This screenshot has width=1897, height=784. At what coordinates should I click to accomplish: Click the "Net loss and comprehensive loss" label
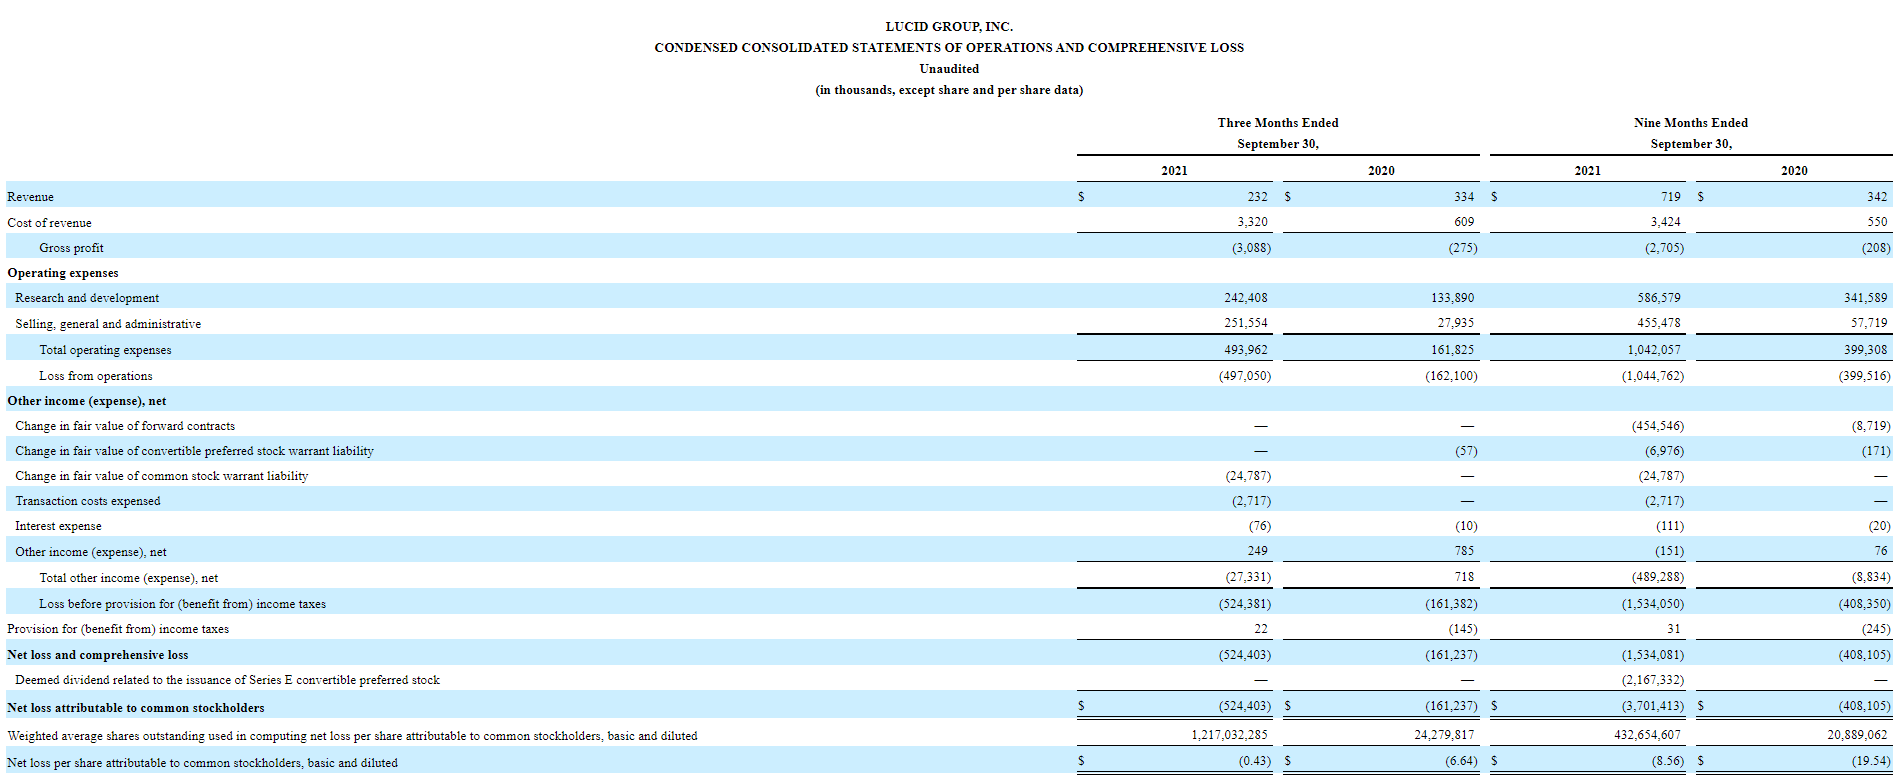click(98, 655)
